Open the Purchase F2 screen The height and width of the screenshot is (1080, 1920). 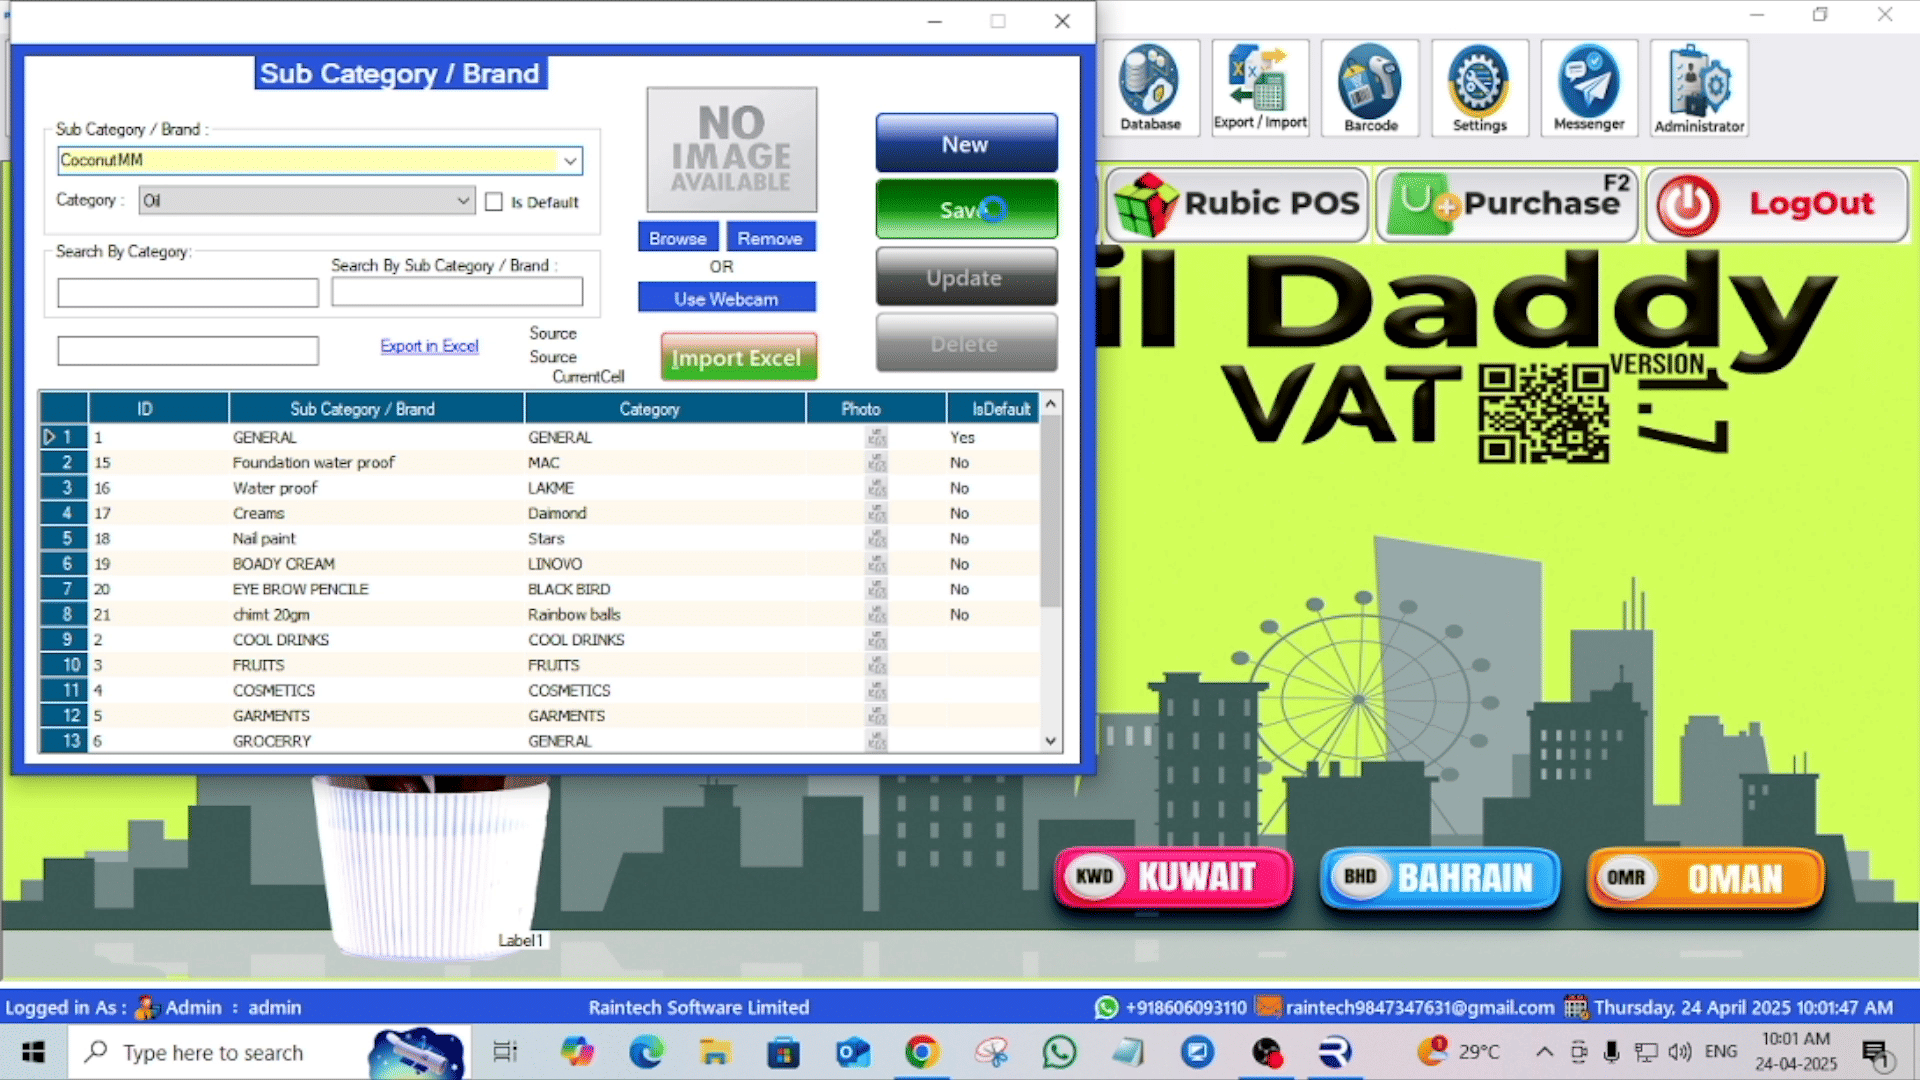(1507, 204)
